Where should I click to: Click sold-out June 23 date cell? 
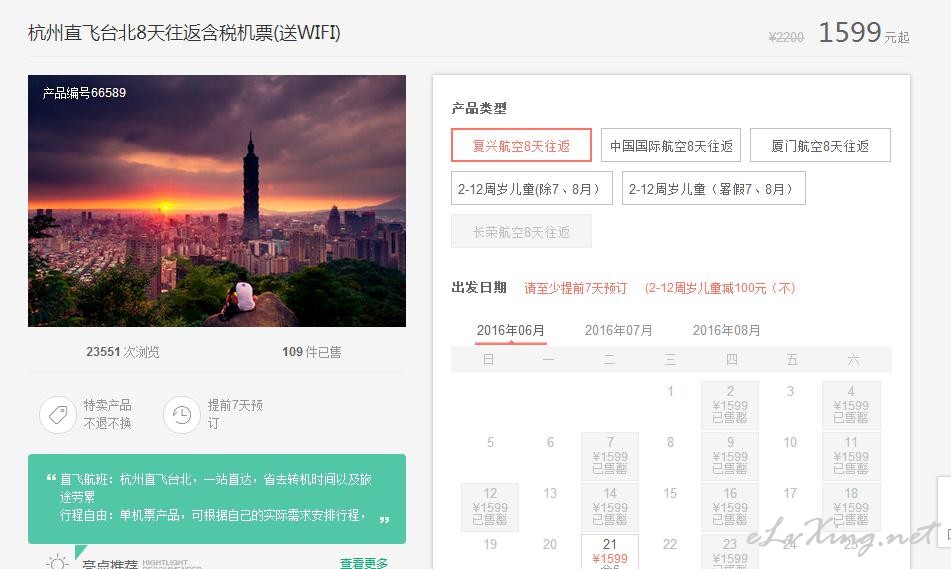pyautogui.click(x=730, y=551)
